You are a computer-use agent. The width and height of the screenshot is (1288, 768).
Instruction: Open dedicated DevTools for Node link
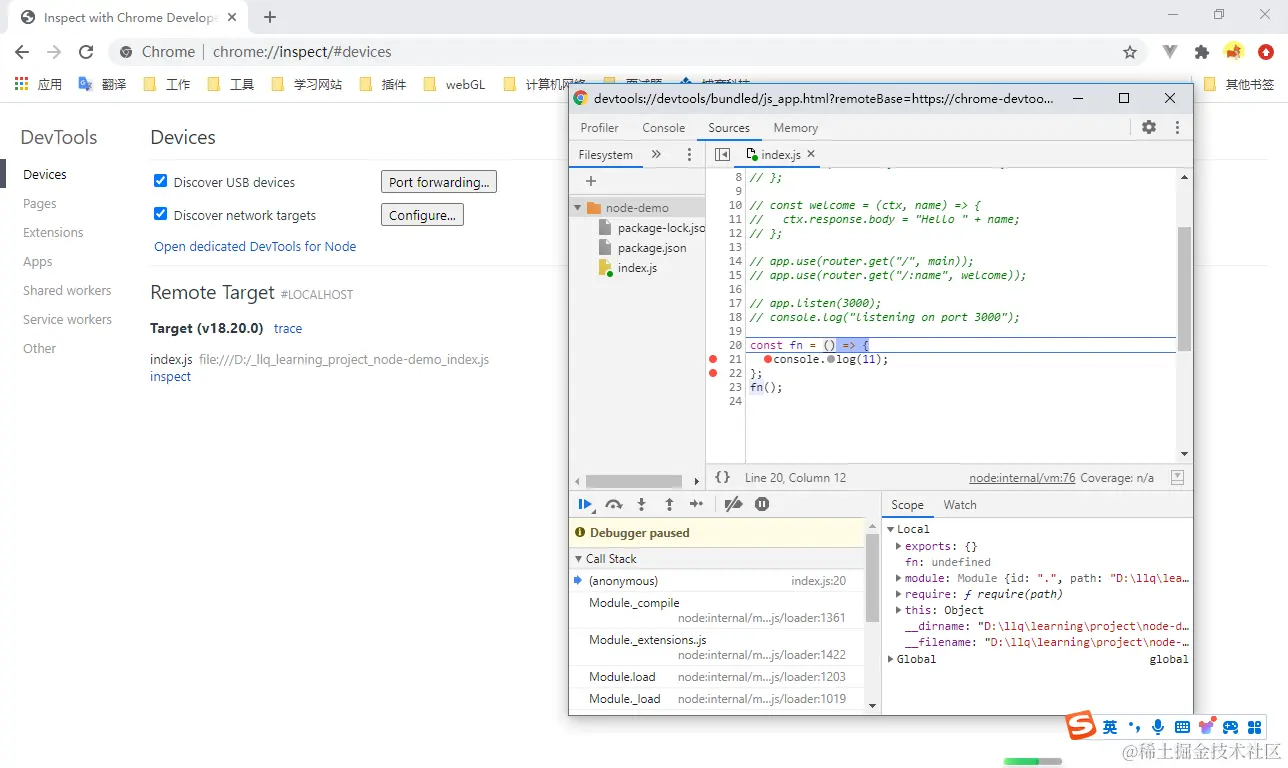pos(255,246)
